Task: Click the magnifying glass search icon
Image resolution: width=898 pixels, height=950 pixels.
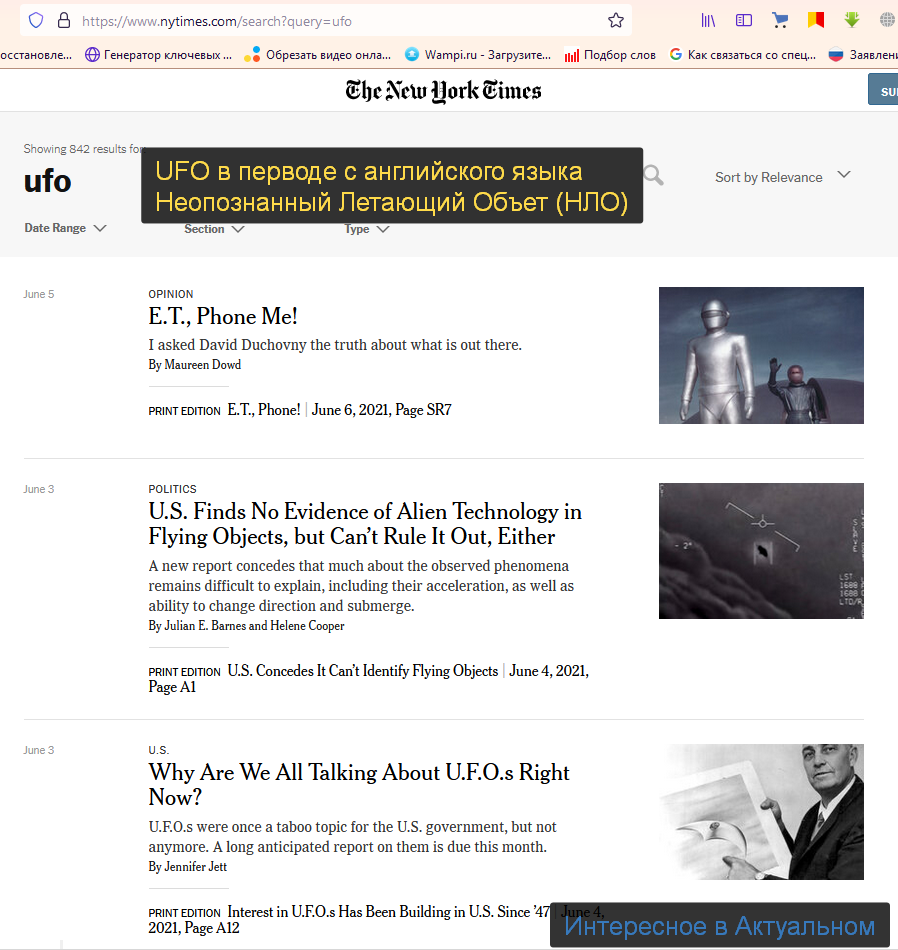Action: (x=653, y=175)
